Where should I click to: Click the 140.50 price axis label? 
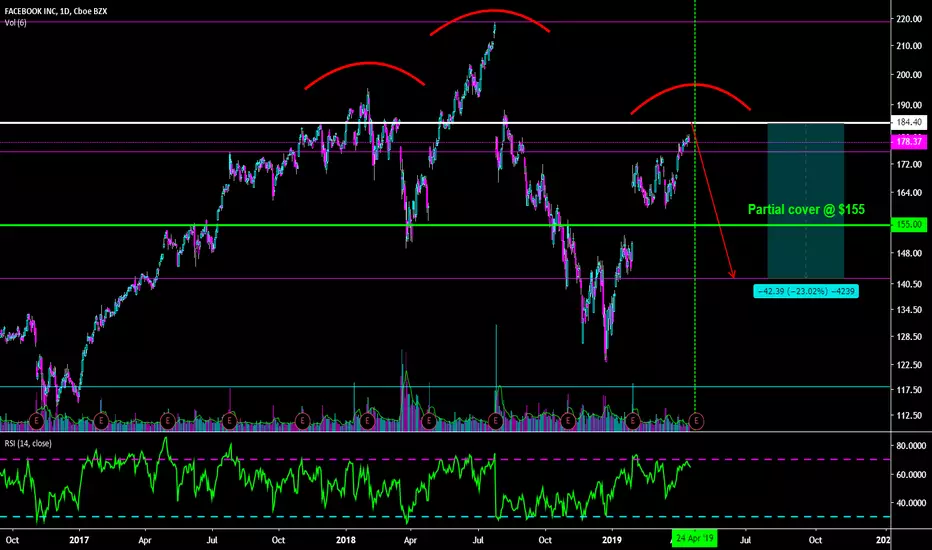click(909, 284)
